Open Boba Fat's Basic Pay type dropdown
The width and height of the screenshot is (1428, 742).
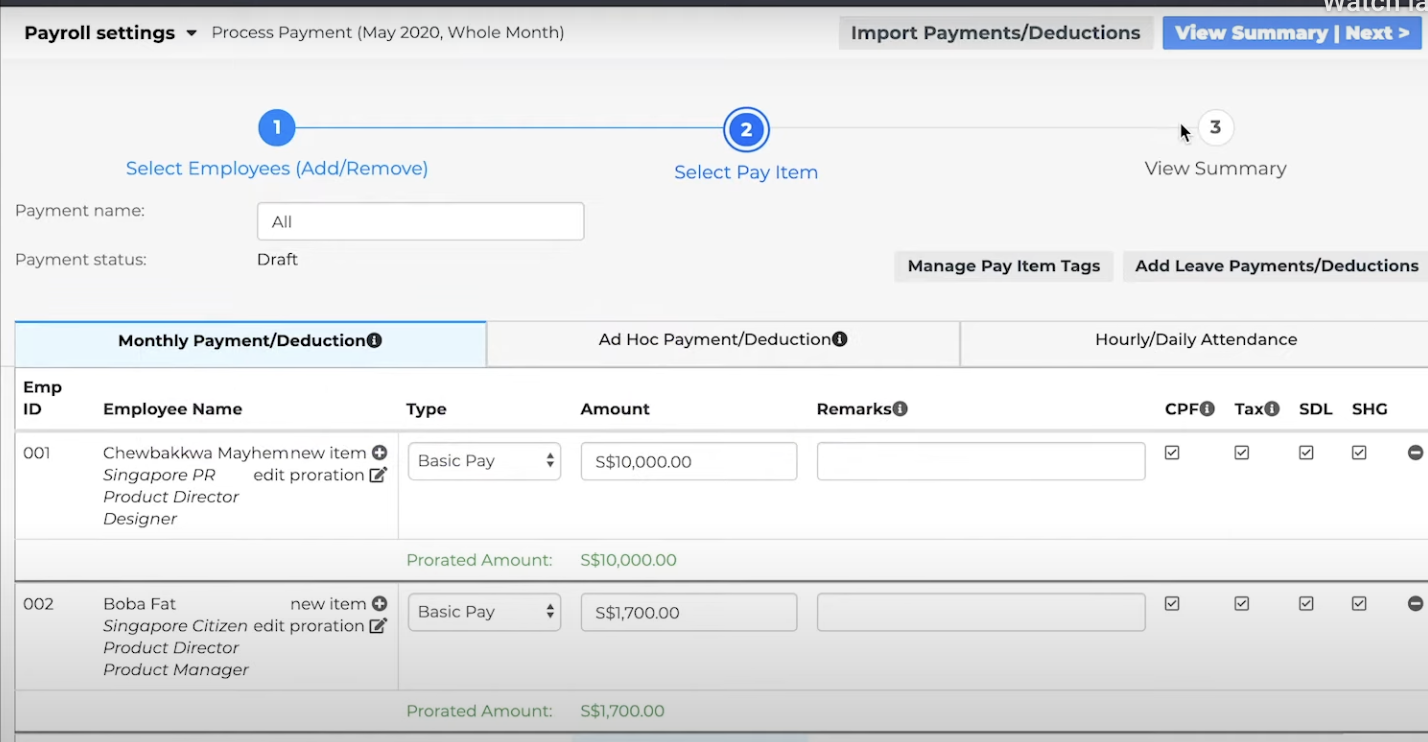484,611
